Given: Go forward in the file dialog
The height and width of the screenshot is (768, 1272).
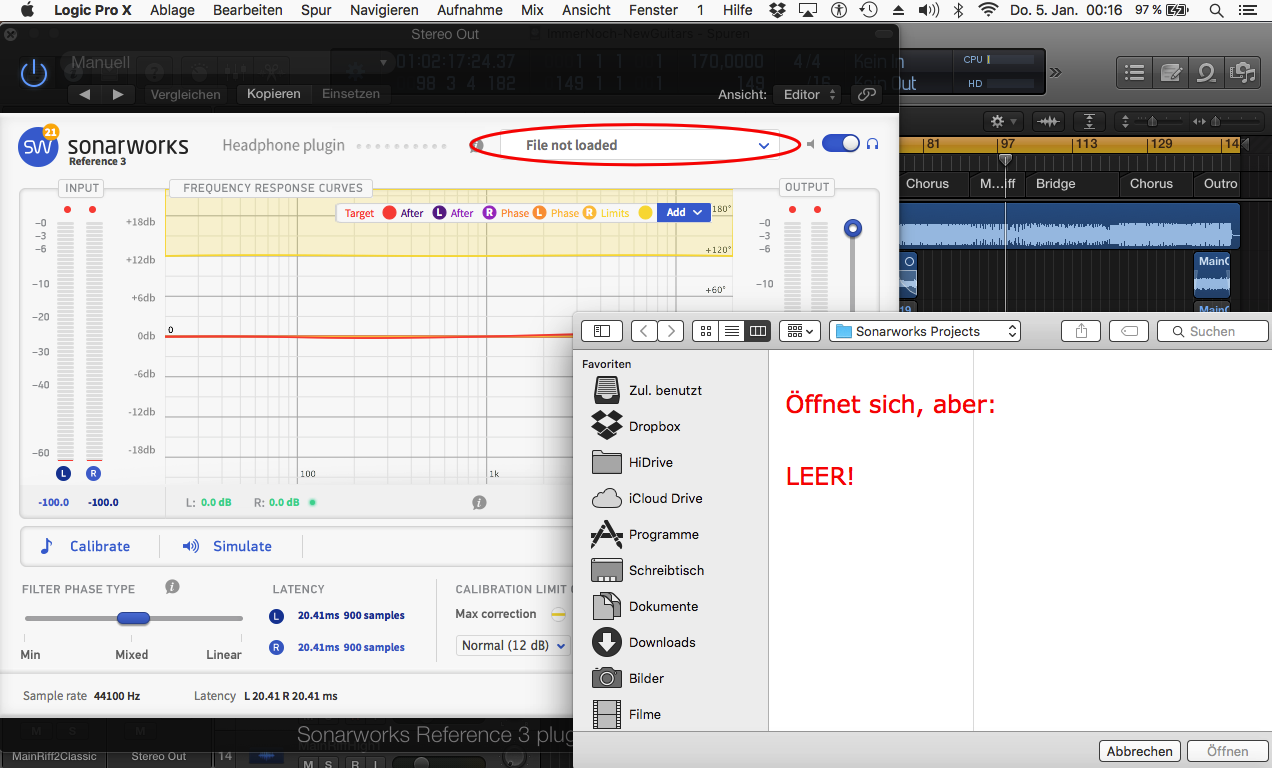Looking at the screenshot, I should [x=671, y=331].
